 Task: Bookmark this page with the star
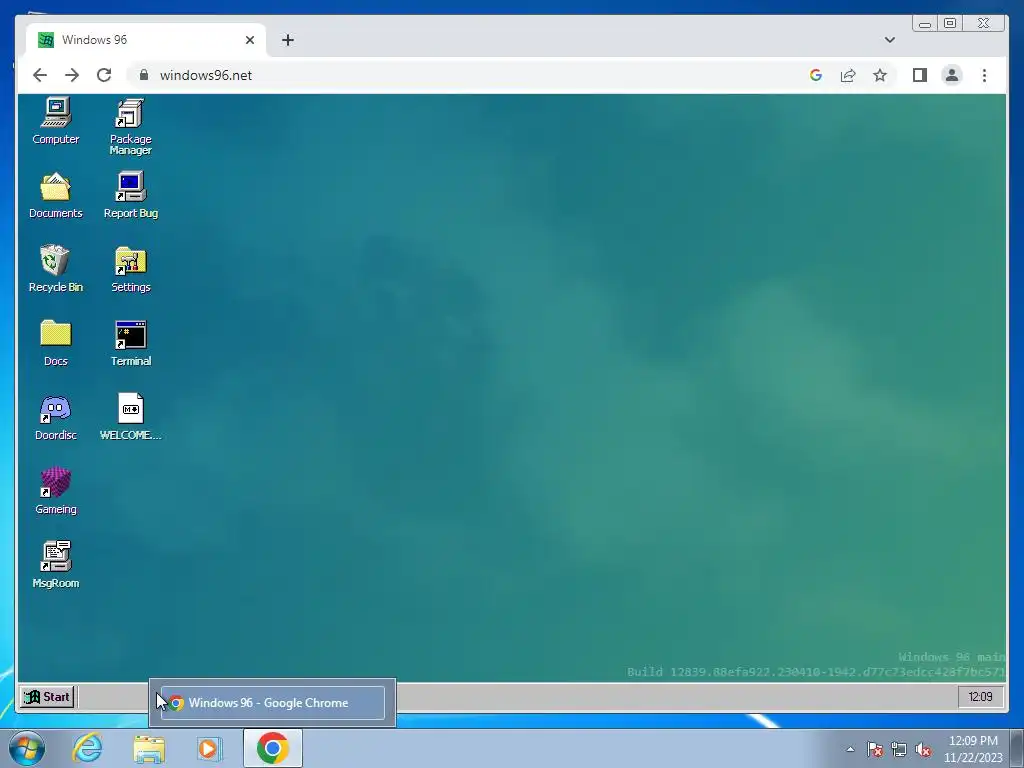(x=880, y=75)
